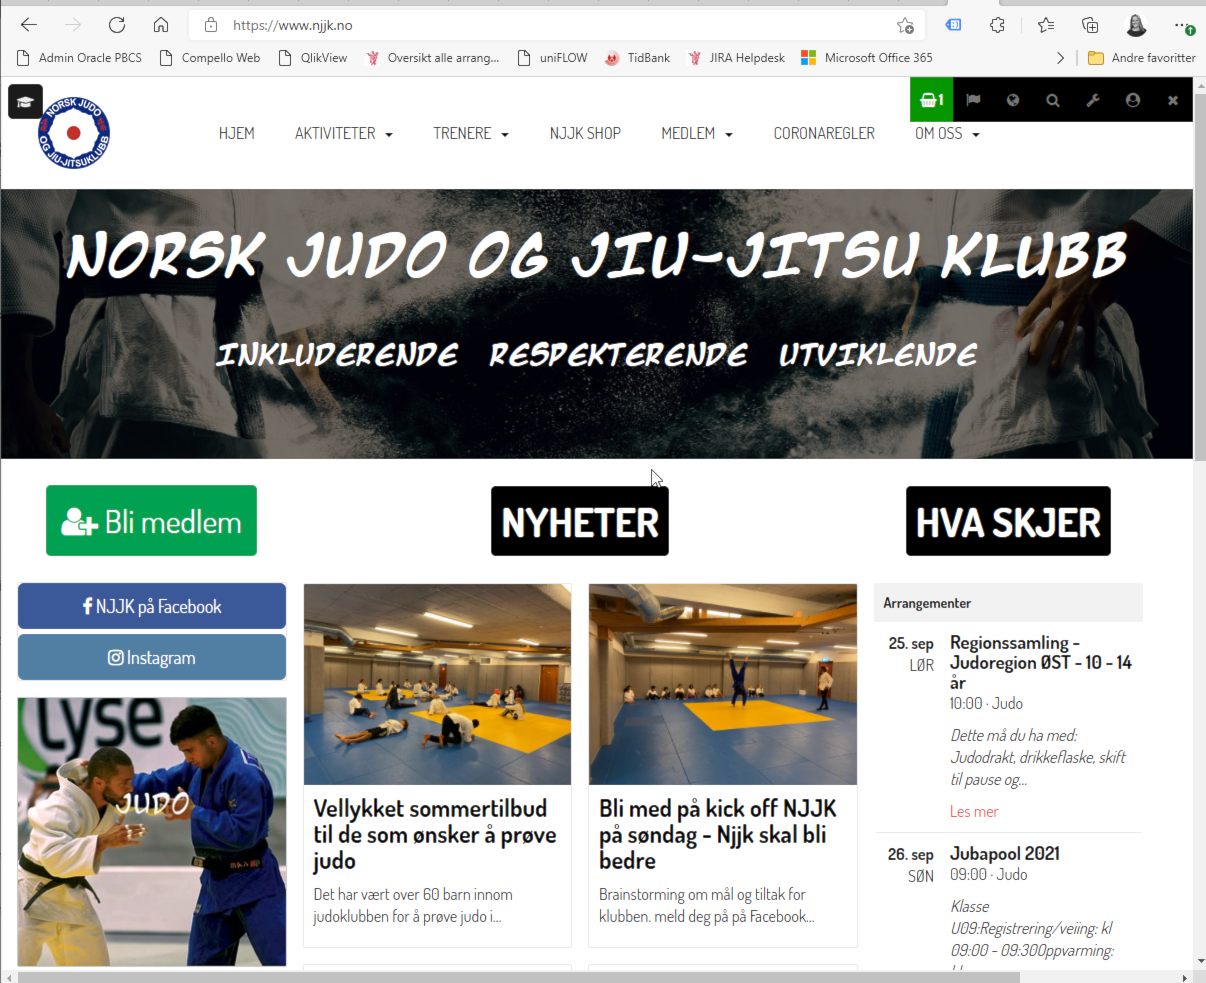1206x983 pixels.
Task: Open CORONAREGLER page from menu
Action: click(824, 134)
